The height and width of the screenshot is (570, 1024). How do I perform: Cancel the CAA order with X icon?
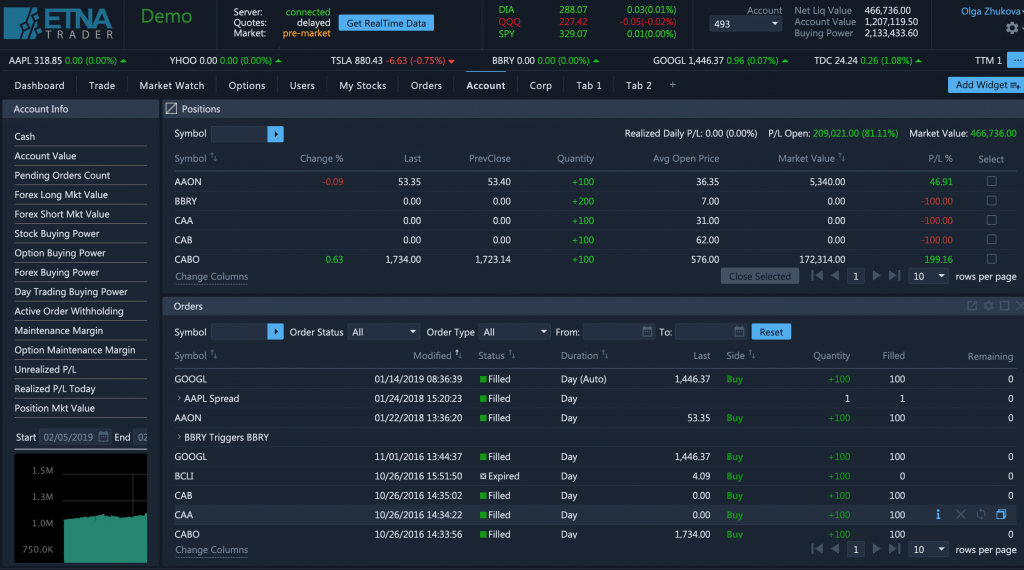(961, 515)
